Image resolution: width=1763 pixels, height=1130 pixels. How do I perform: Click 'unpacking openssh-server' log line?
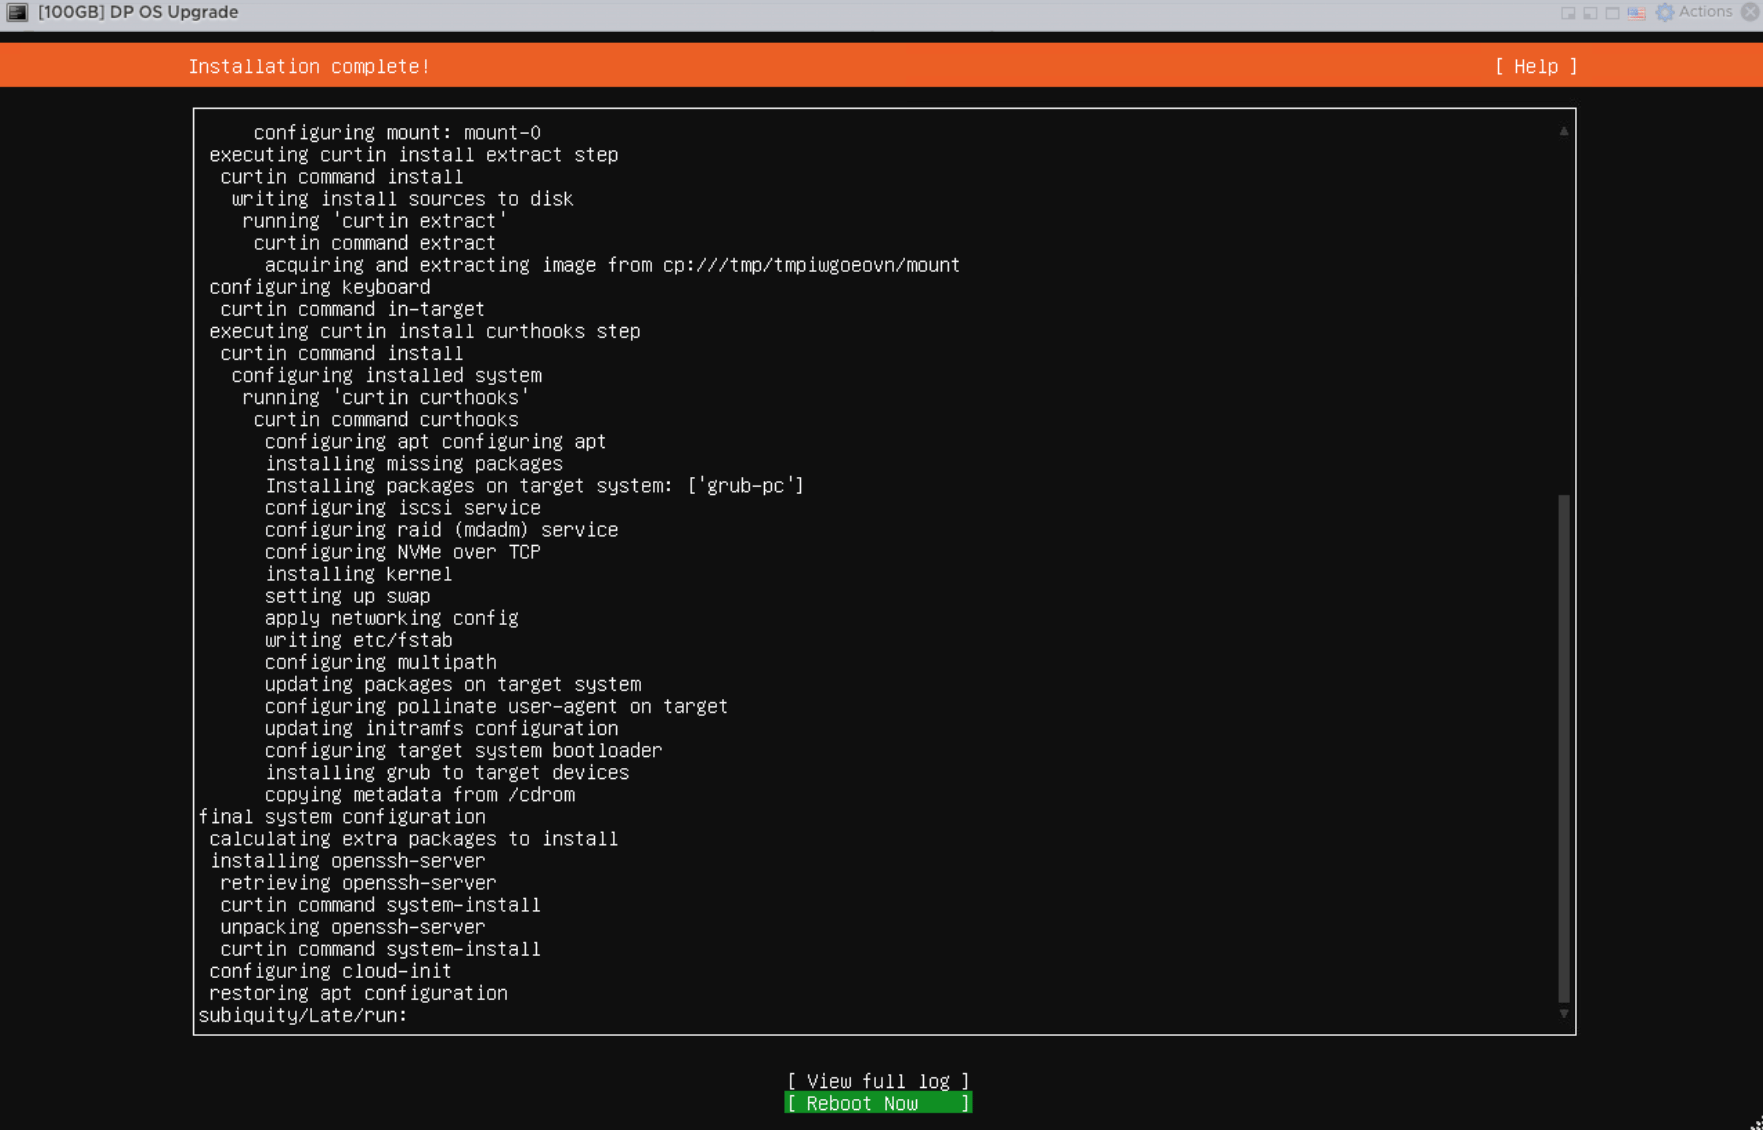click(352, 927)
